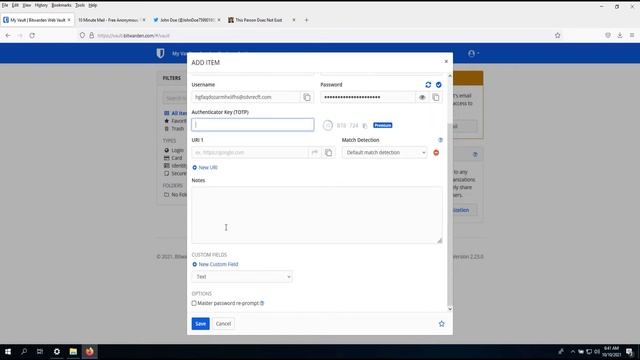Viewport: 640px width, 360px height.
Task: Click the Bitwarden shield logo
Action: 160,53
